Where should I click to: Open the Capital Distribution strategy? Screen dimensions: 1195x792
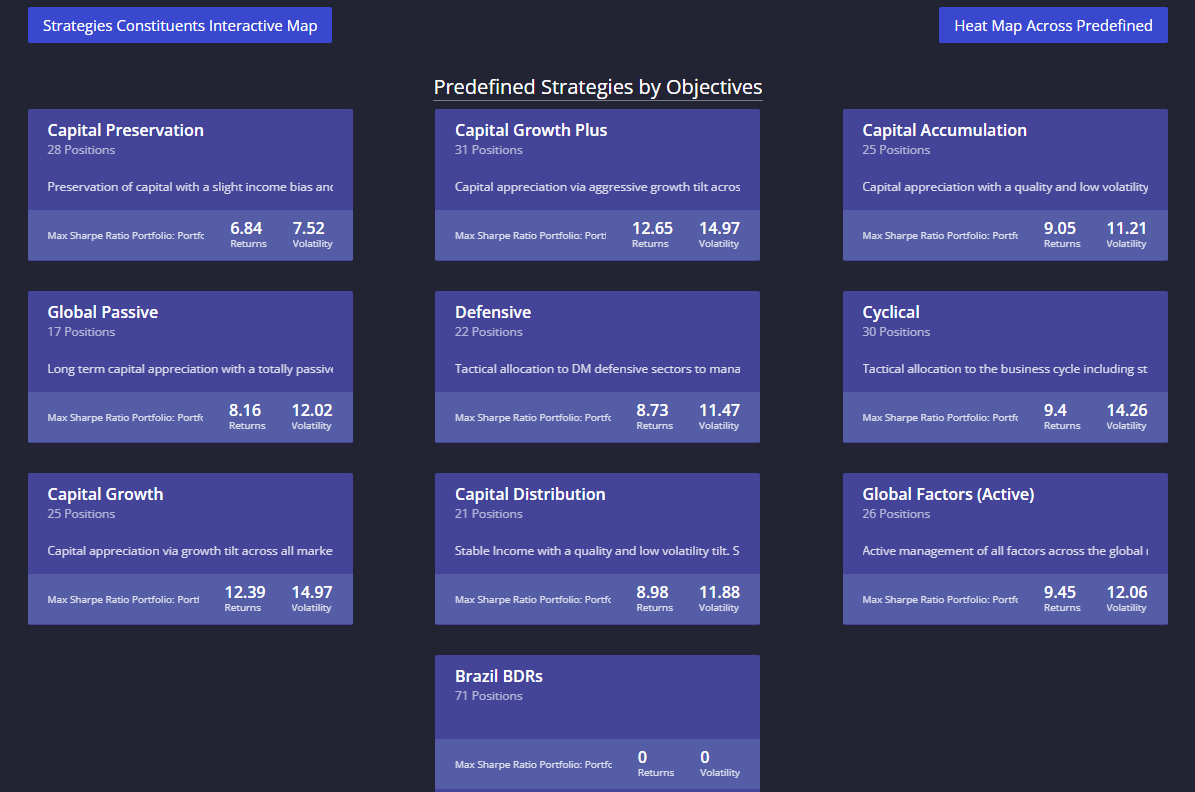click(598, 549)
